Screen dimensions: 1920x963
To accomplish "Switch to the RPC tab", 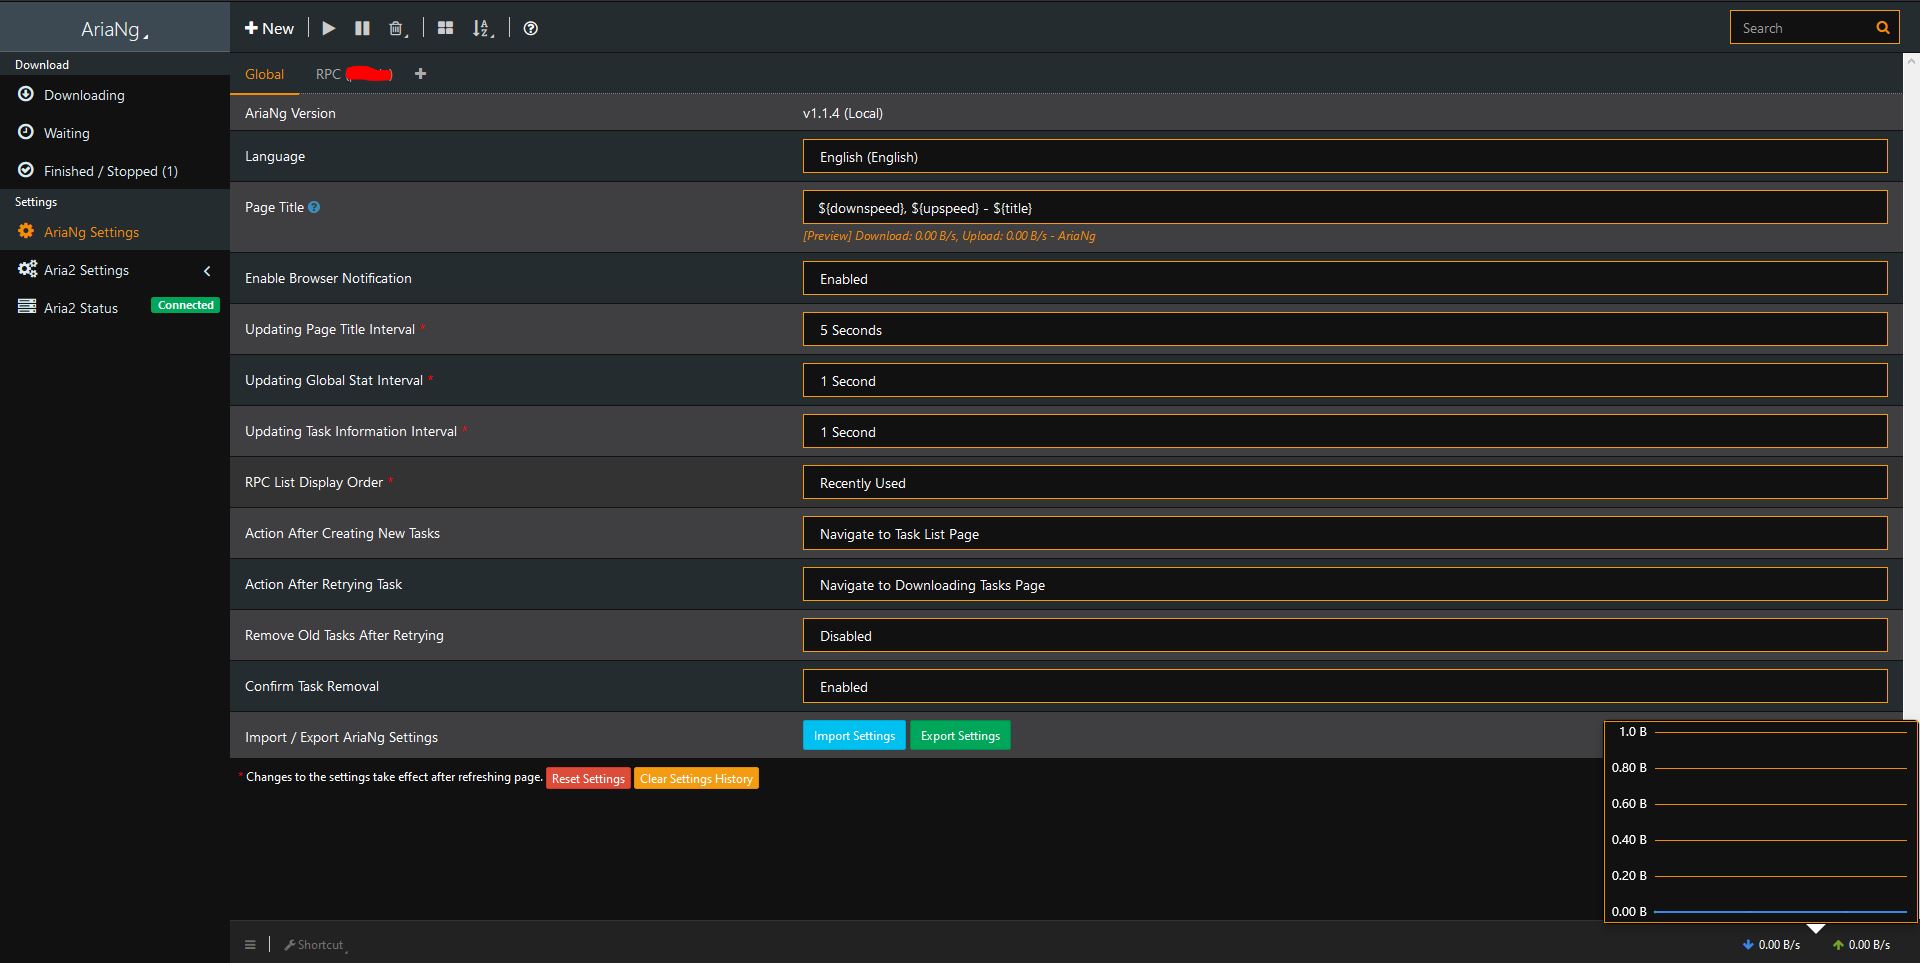I will [354, 74].
